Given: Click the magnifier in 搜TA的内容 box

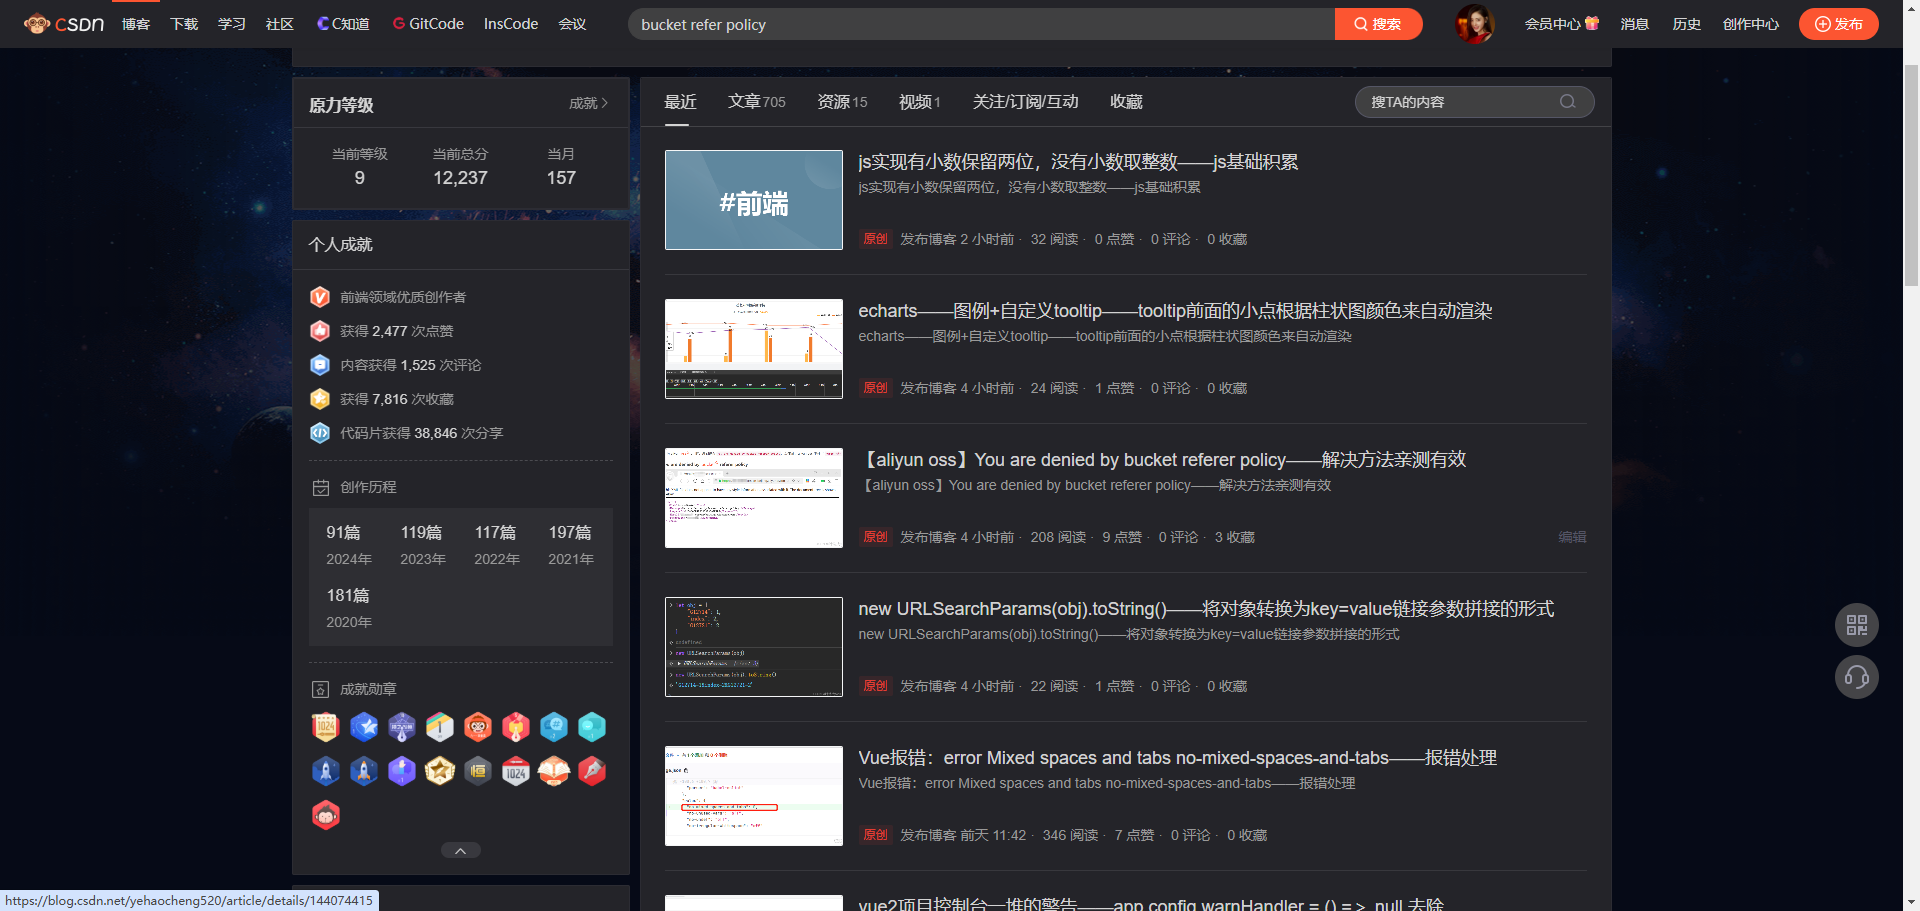Looking at the screenshot, I should (x=1567, y=101).
